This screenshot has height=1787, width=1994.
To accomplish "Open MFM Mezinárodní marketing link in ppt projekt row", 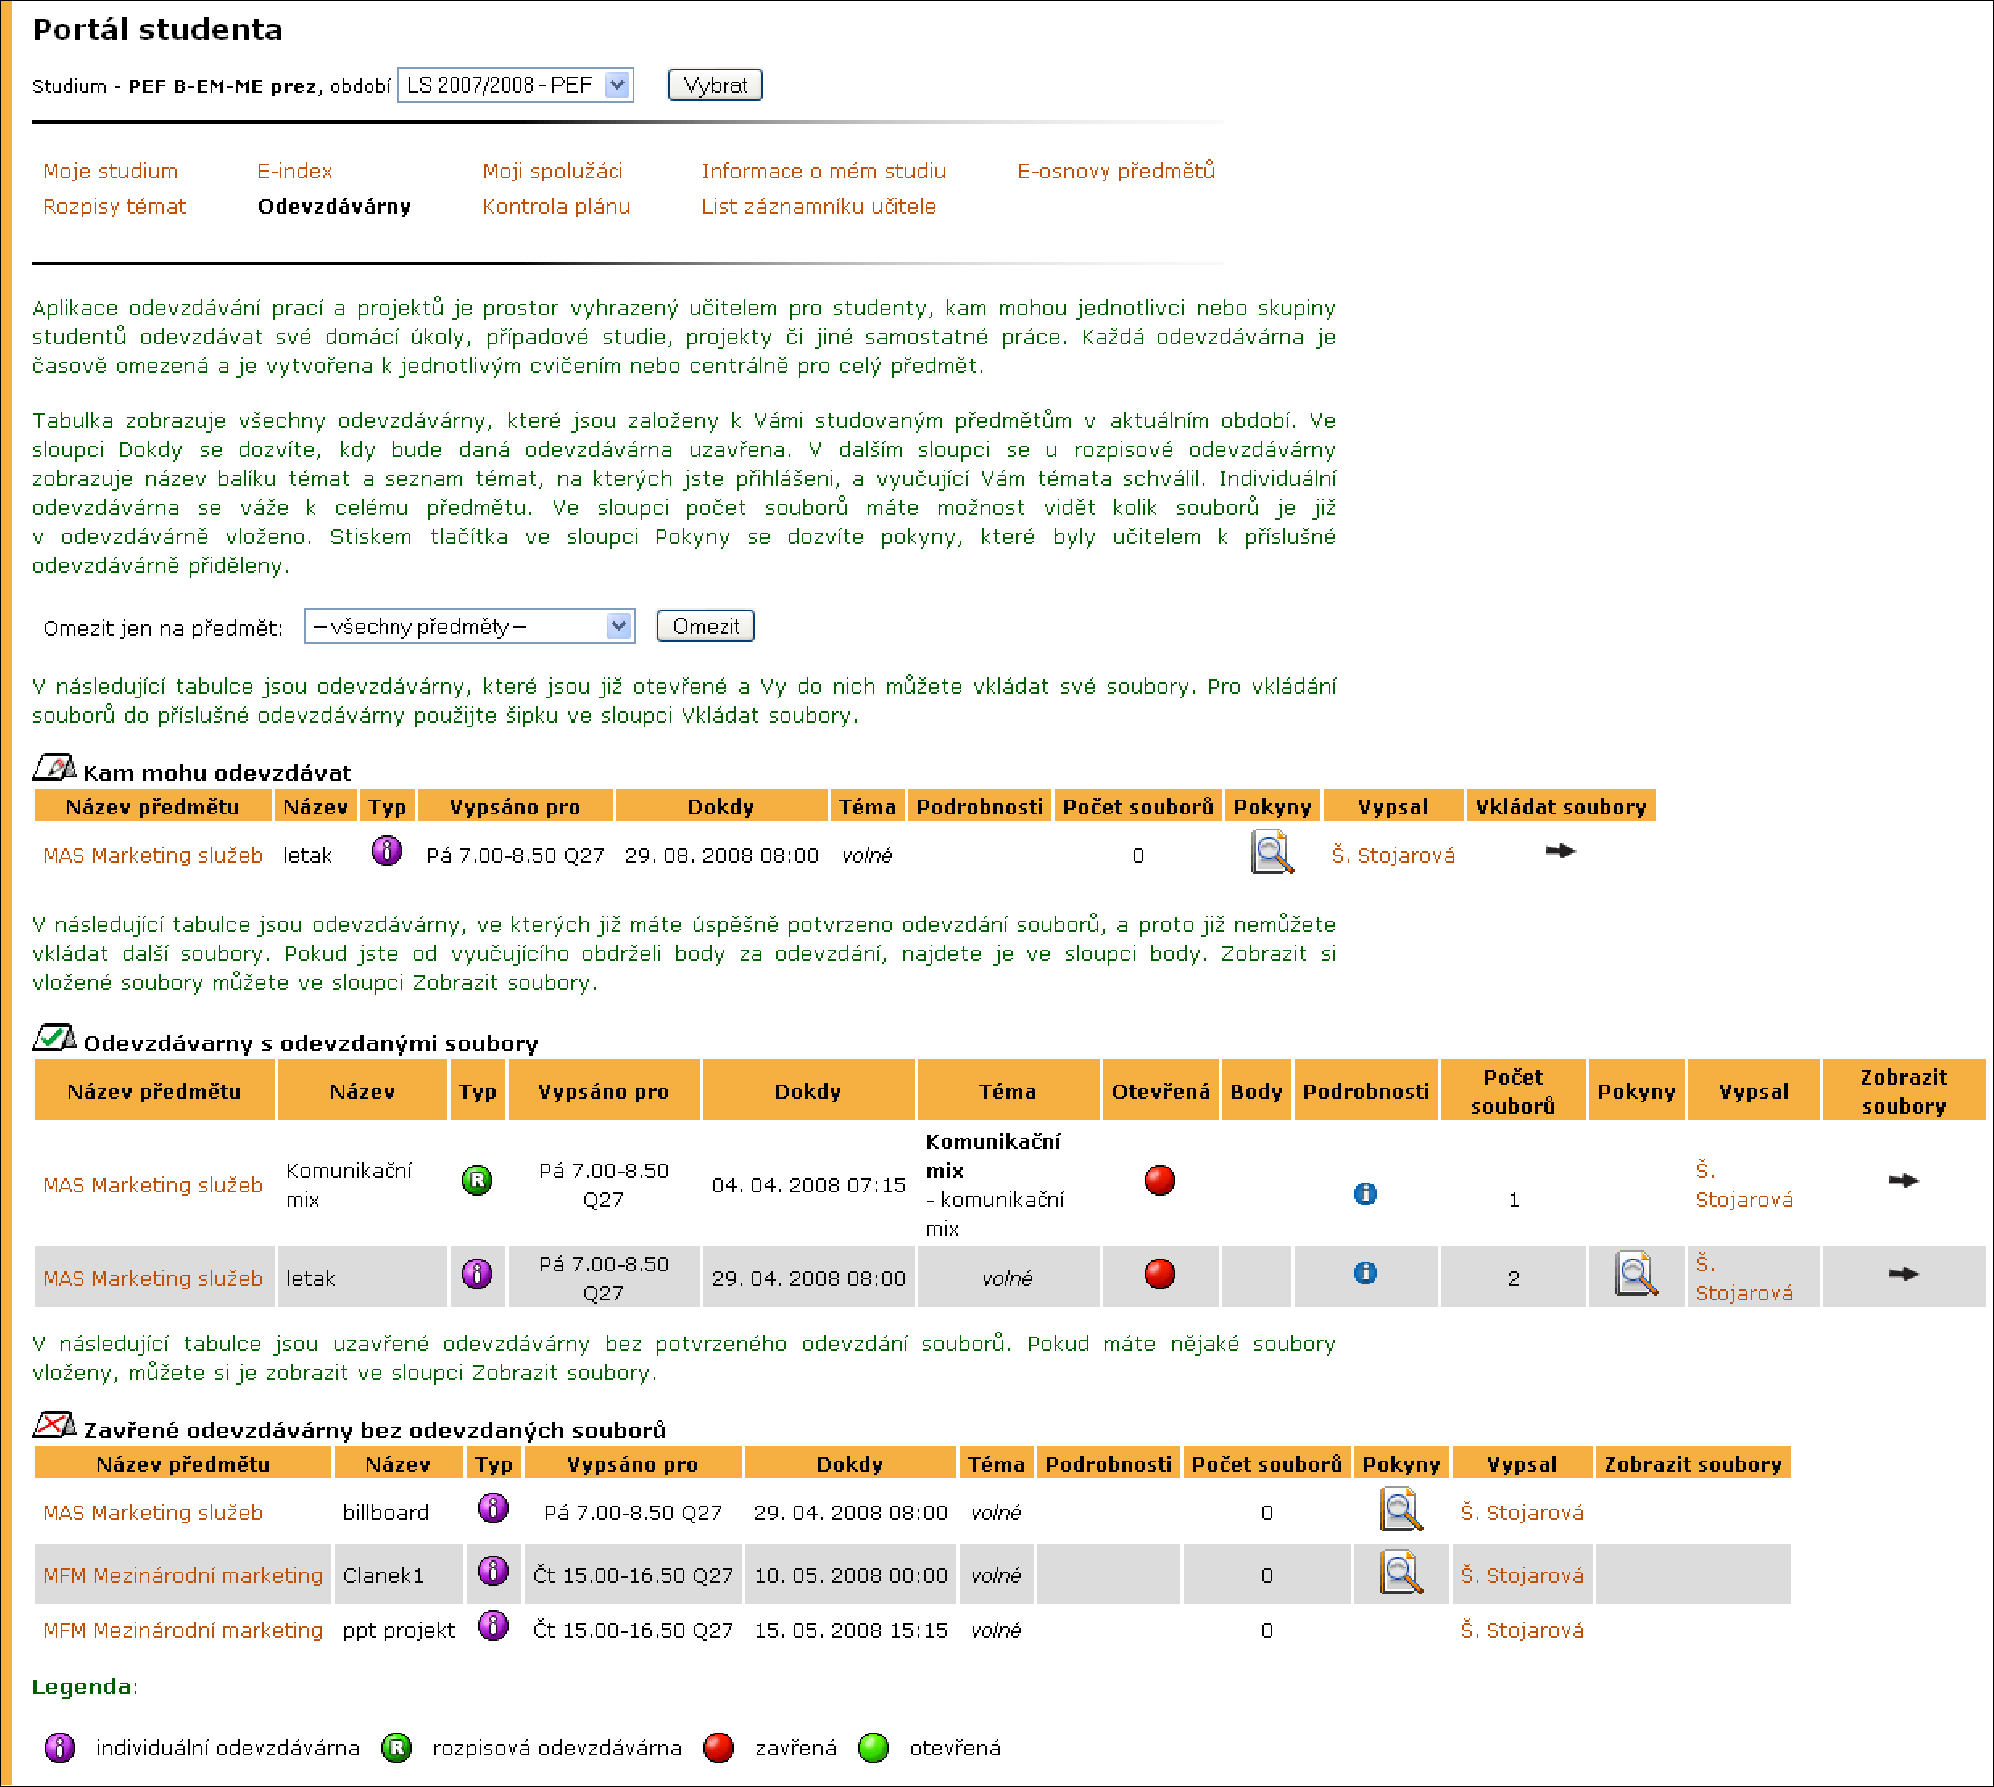I will [183, 1631].
